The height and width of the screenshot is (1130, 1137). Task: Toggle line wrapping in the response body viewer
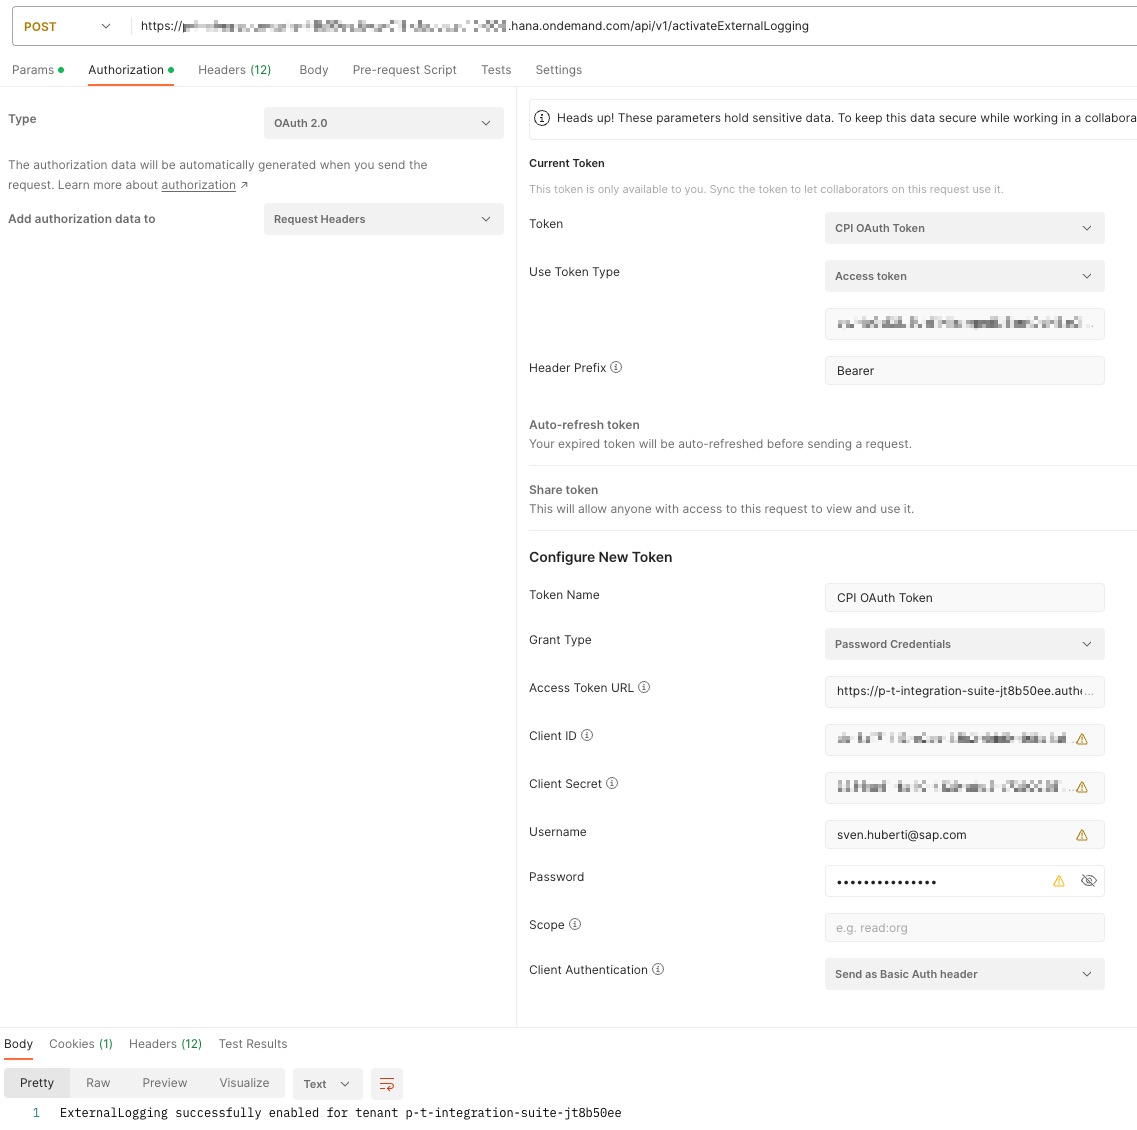pos(386,1083)
